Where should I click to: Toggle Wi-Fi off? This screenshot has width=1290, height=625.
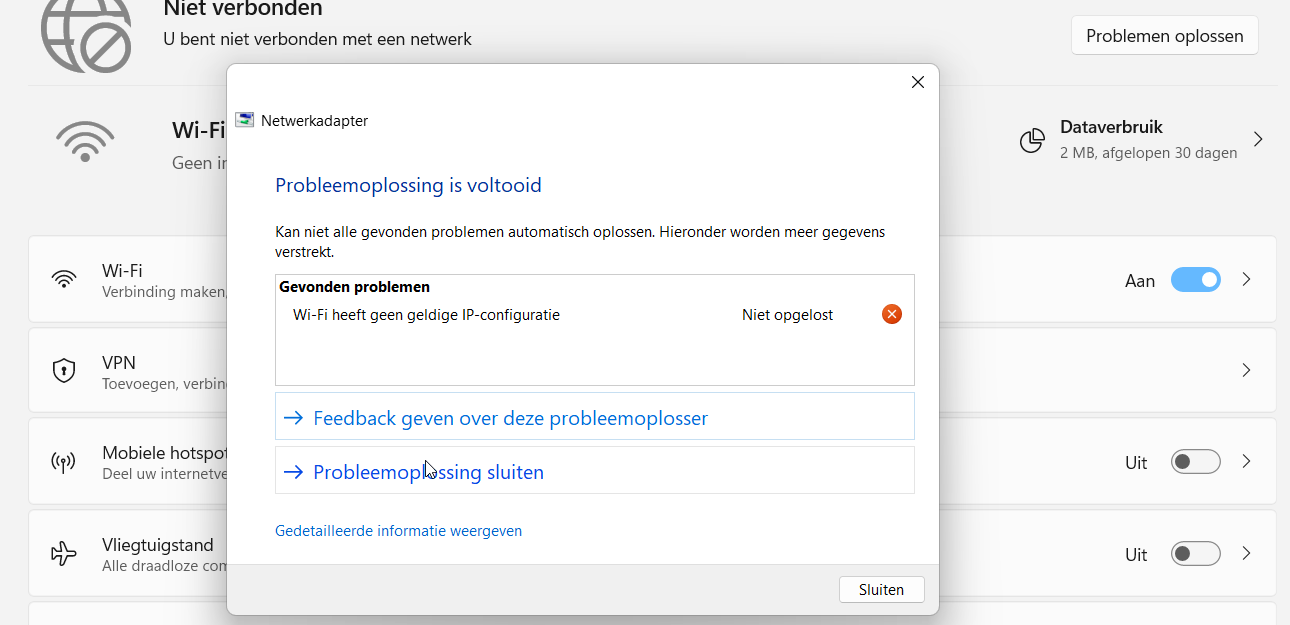point(1196,280)
